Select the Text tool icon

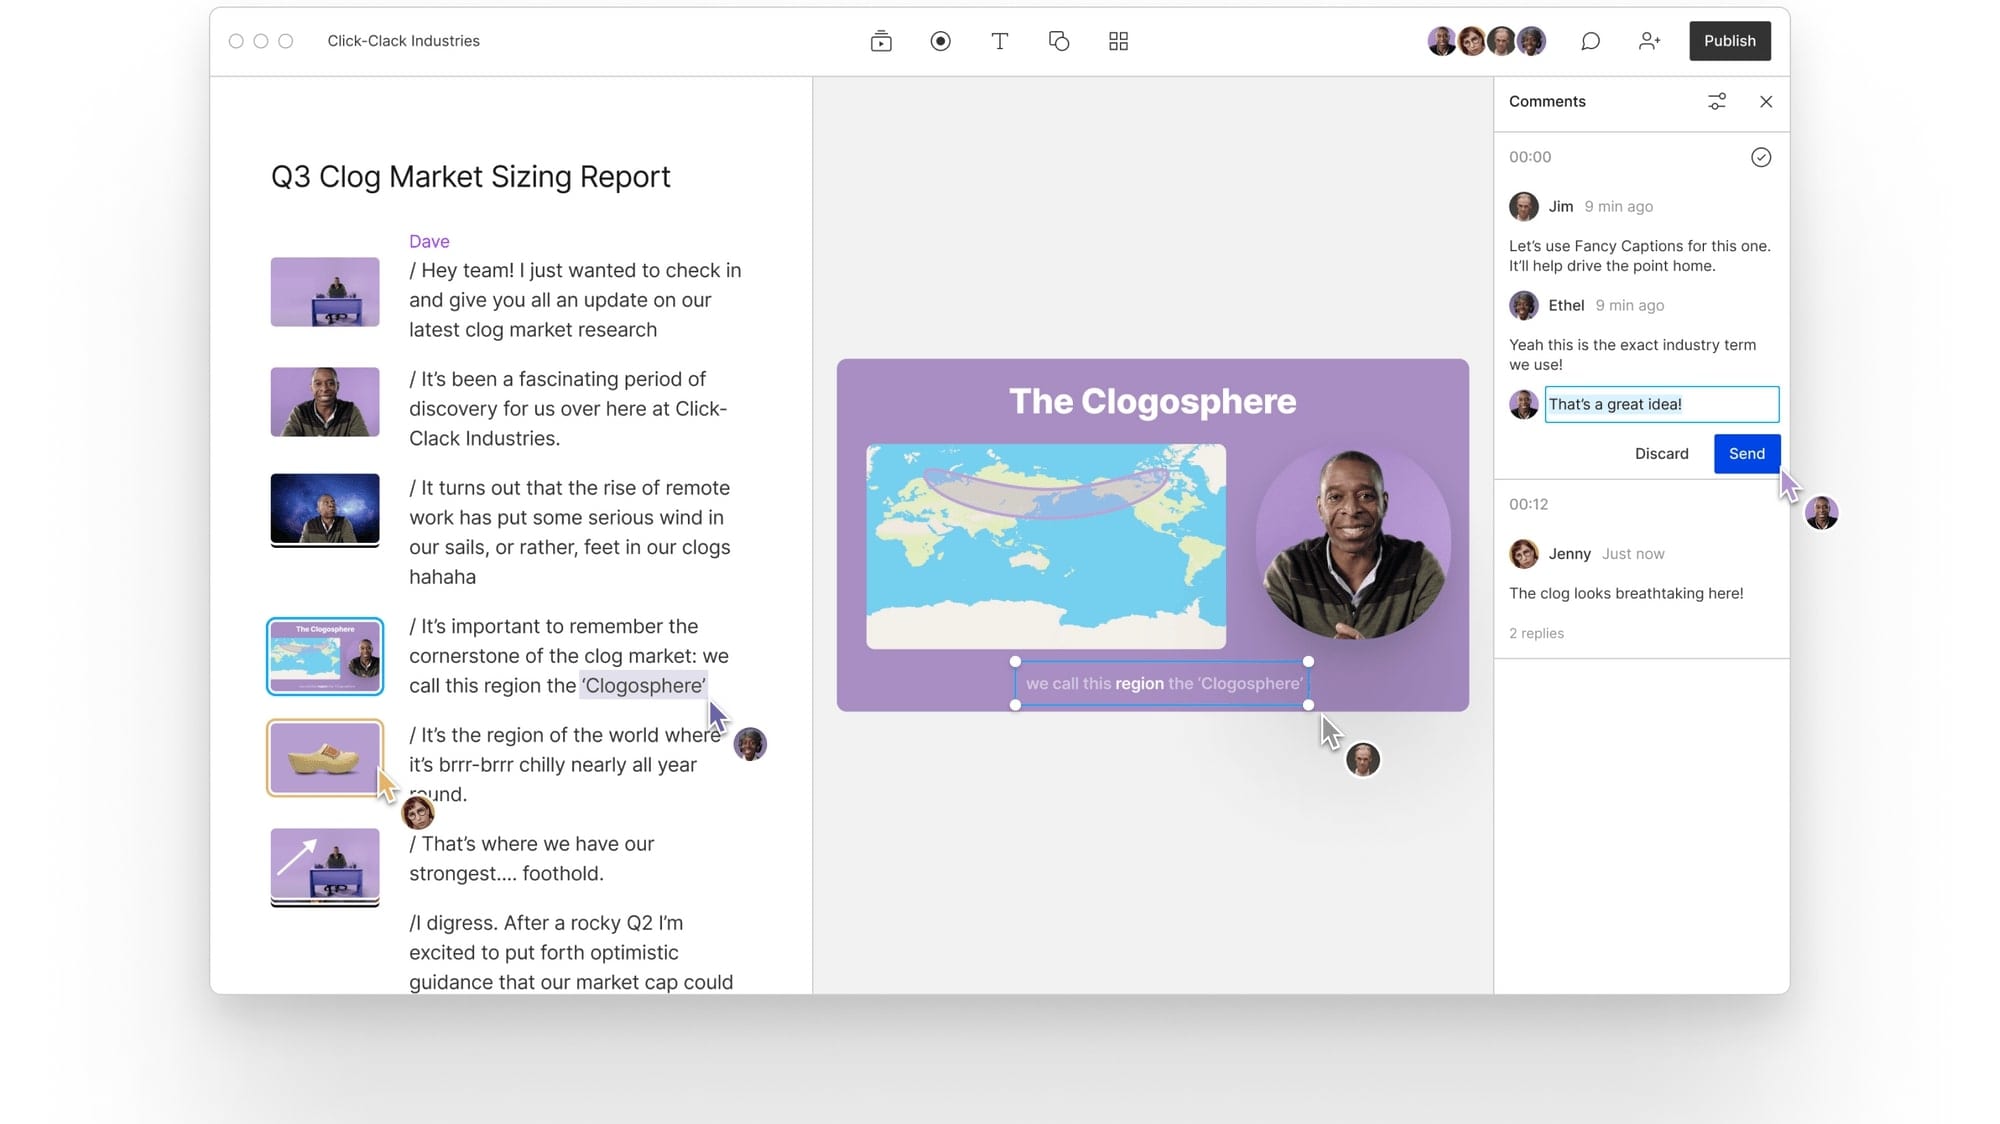(x=999, y=41)
